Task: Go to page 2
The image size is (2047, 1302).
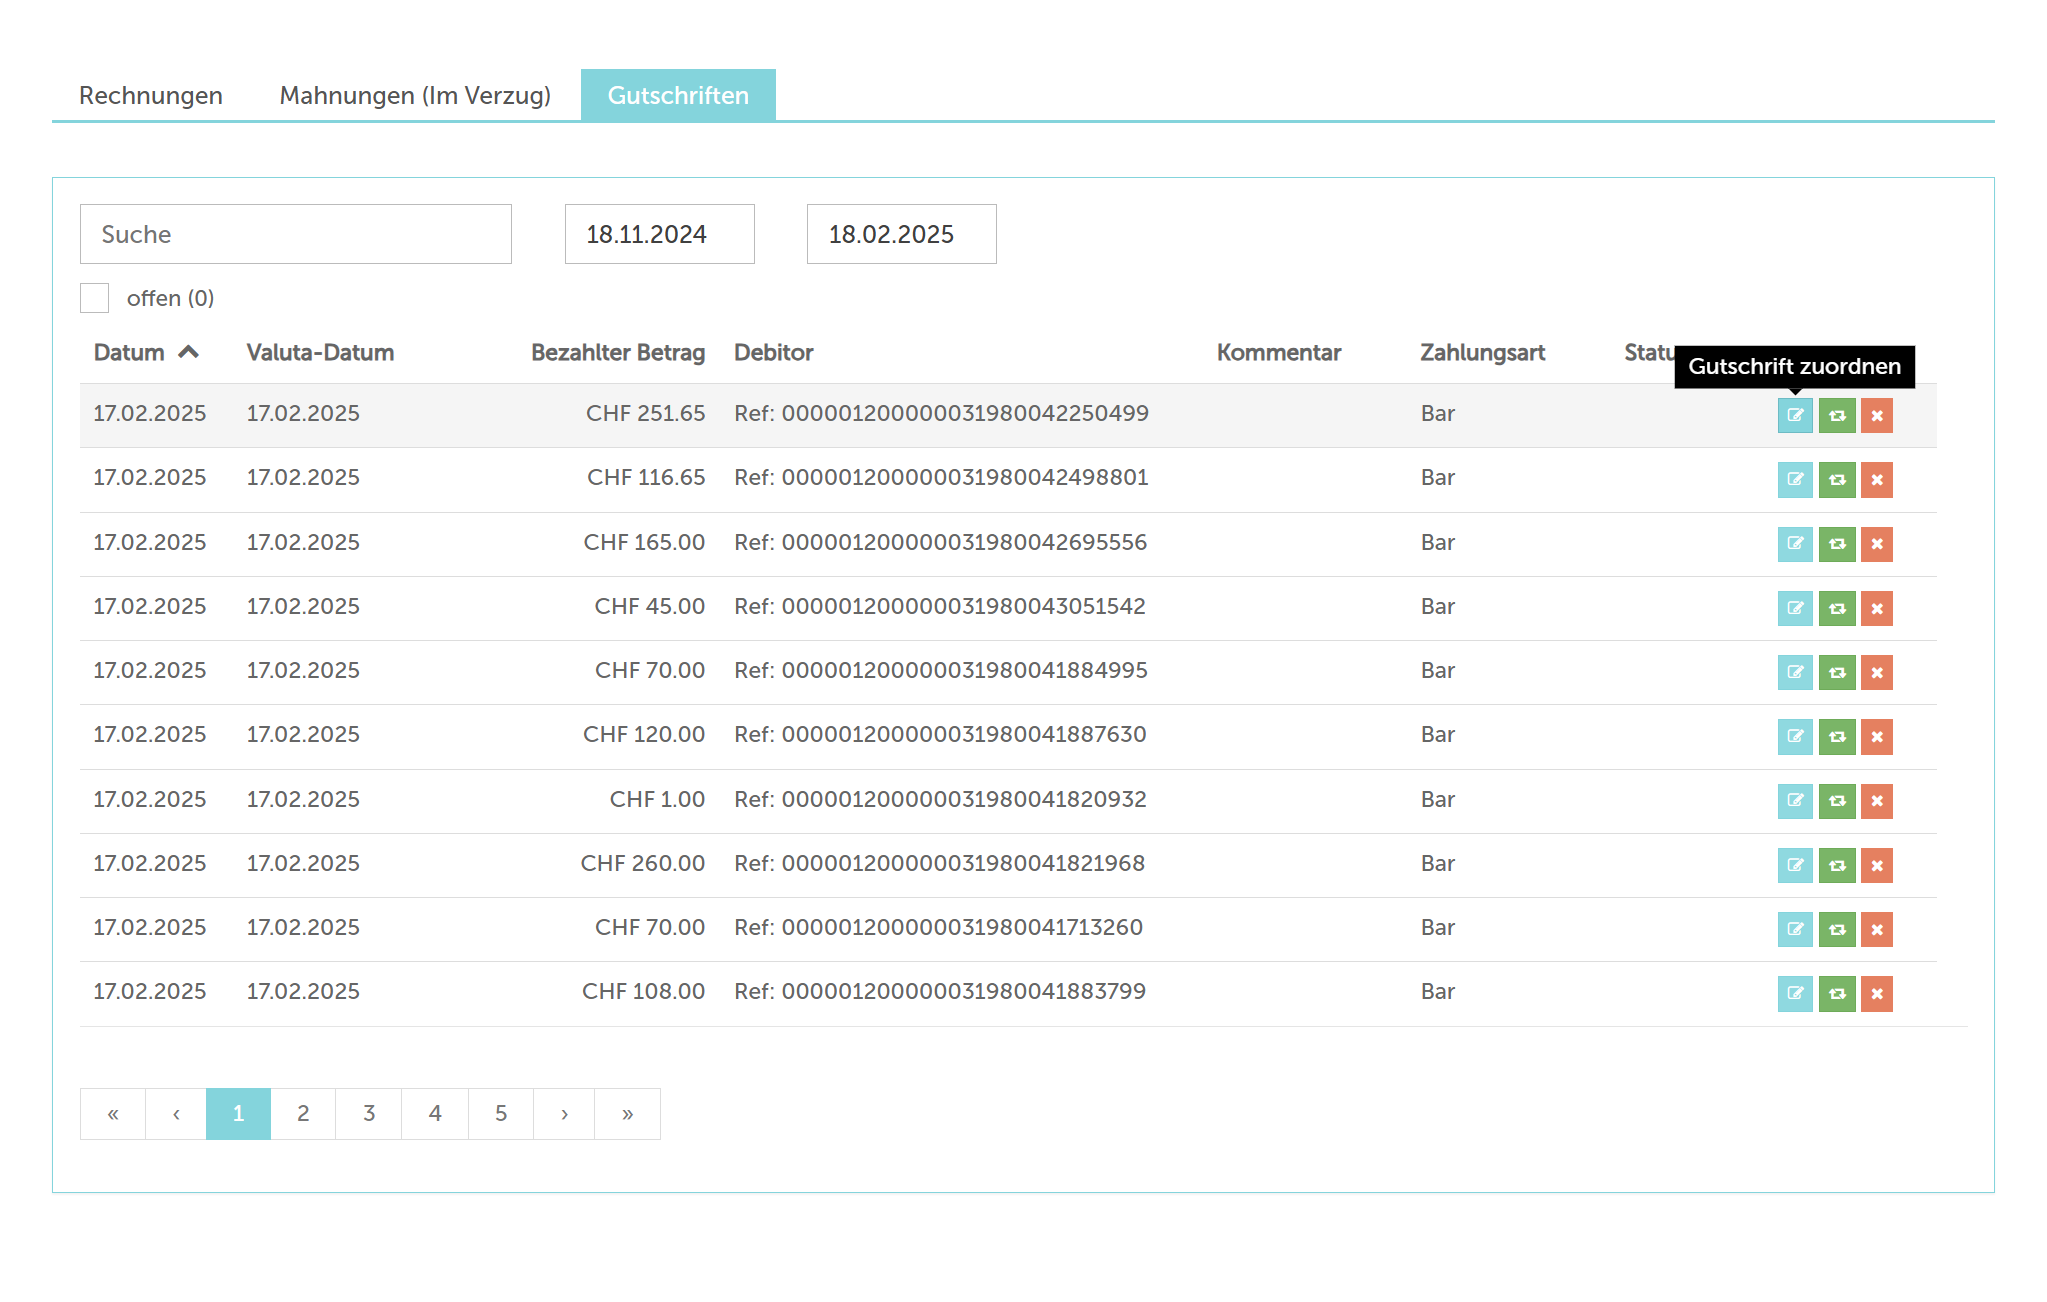Action: point(303,1114)
